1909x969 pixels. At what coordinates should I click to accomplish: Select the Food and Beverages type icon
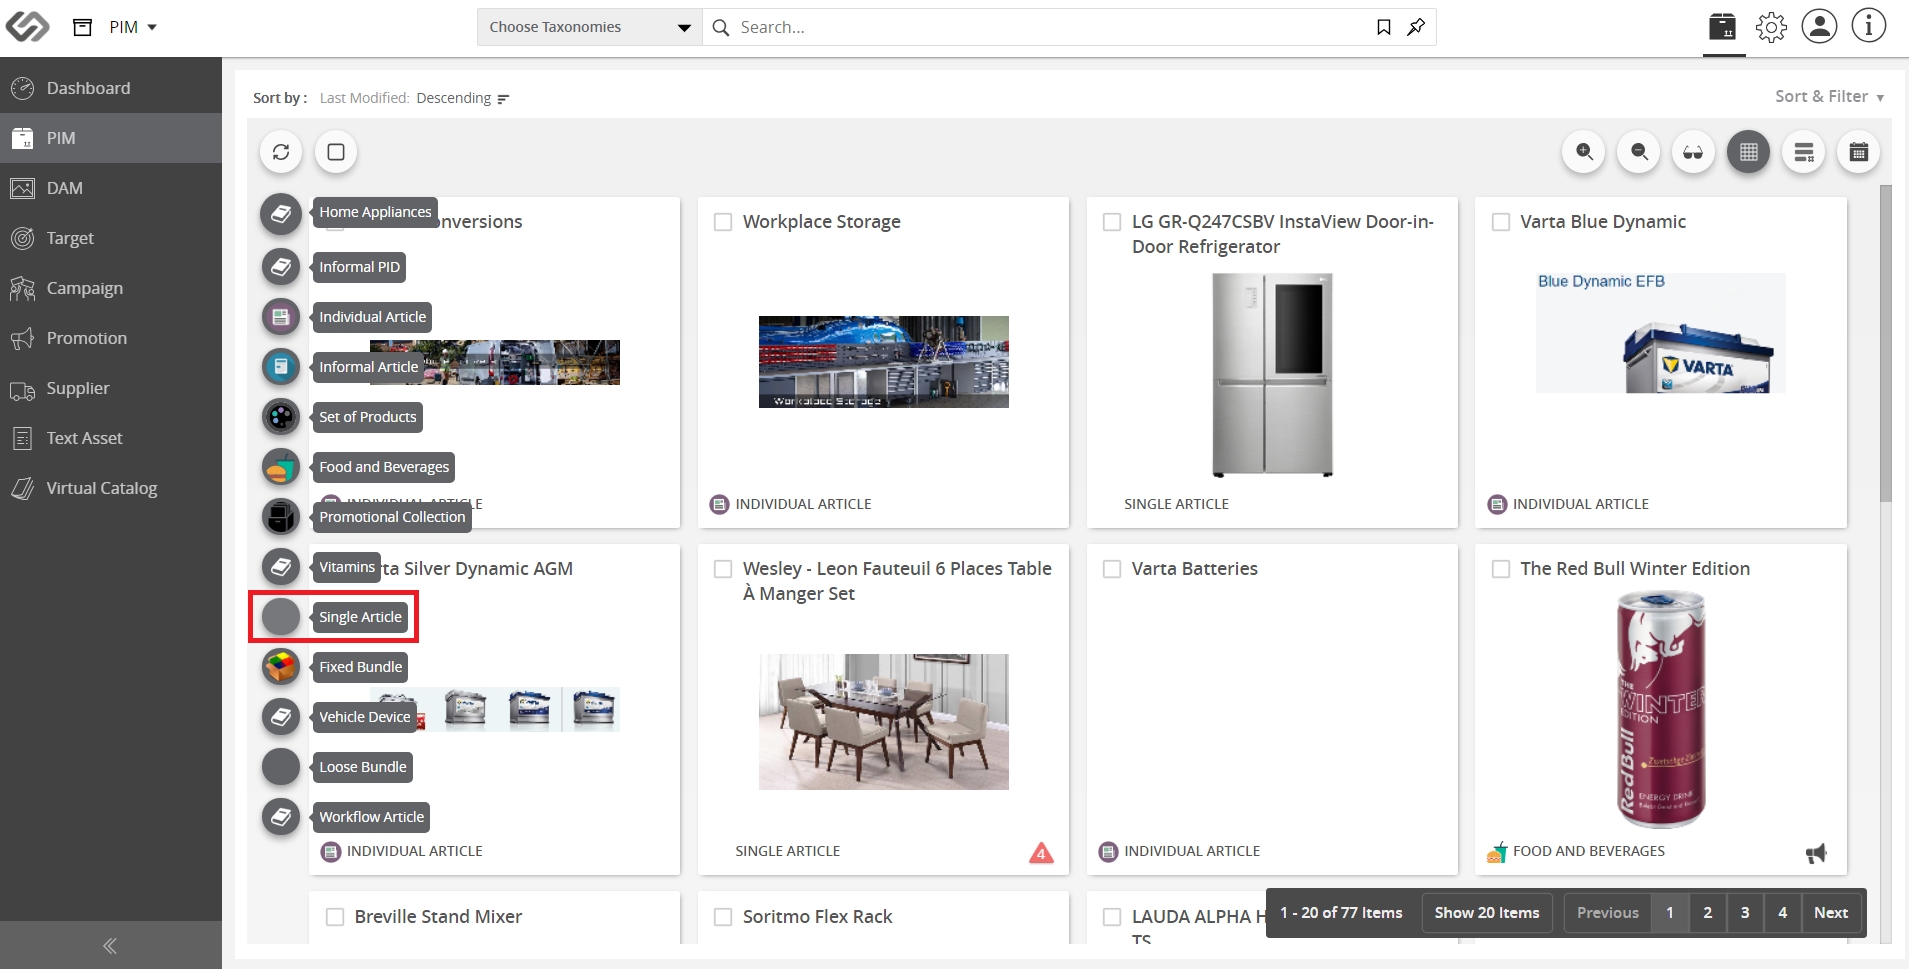point(281,467)
